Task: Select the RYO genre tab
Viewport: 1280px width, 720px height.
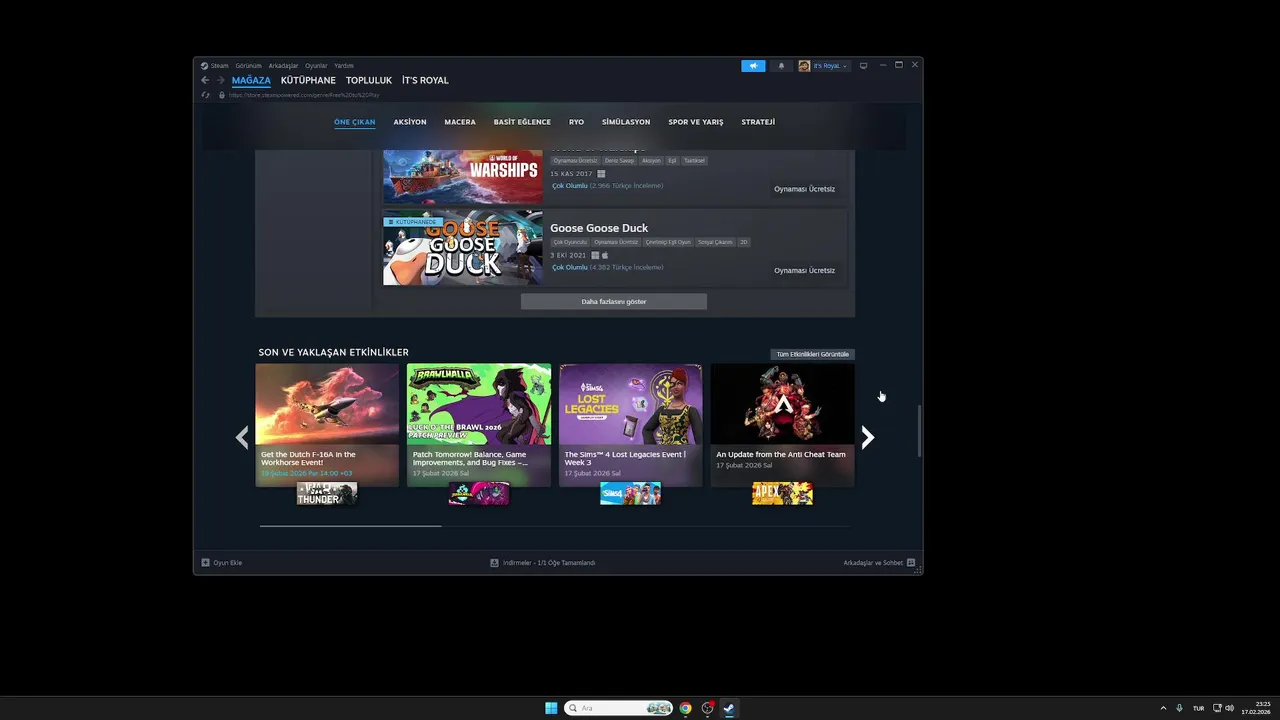Action: [x=576, y=122]
